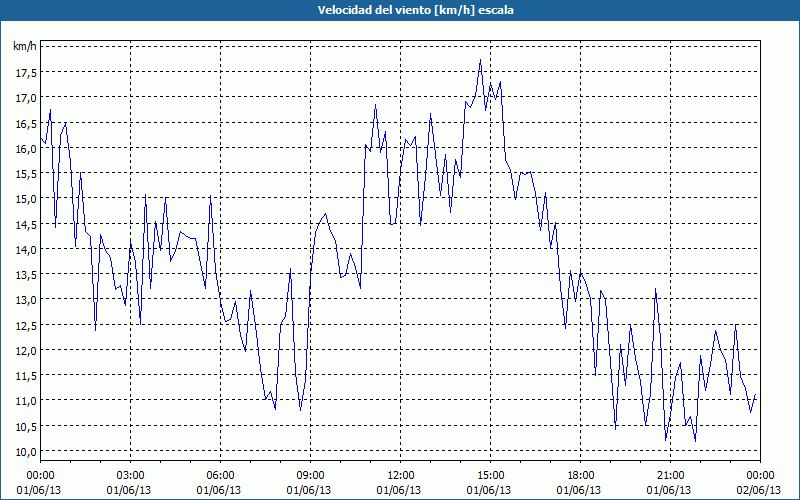800x500 pixels.
Task: Select the 14,5 y-axis label
Action: coord(26,224)
